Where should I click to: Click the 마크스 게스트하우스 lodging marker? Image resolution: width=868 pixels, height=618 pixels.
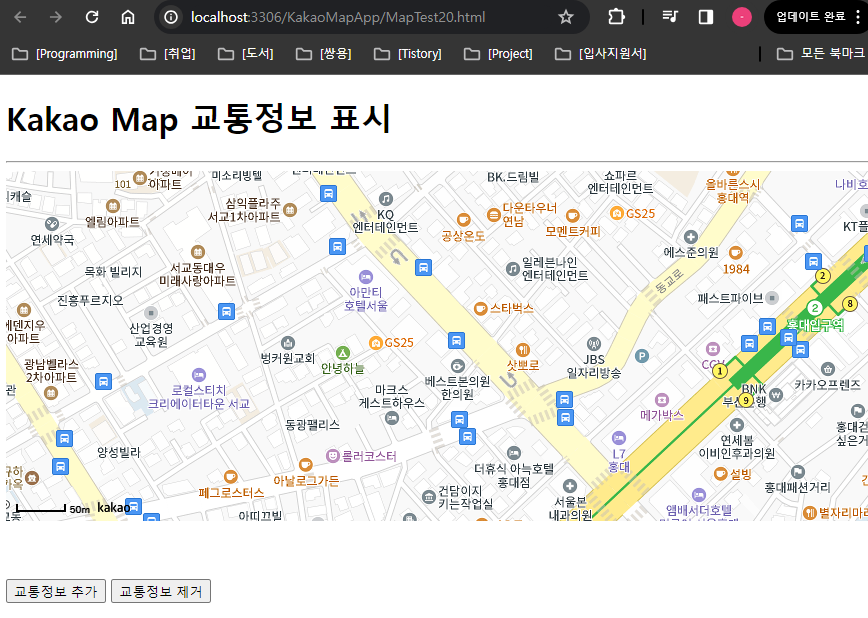click(x=391, y=418)
